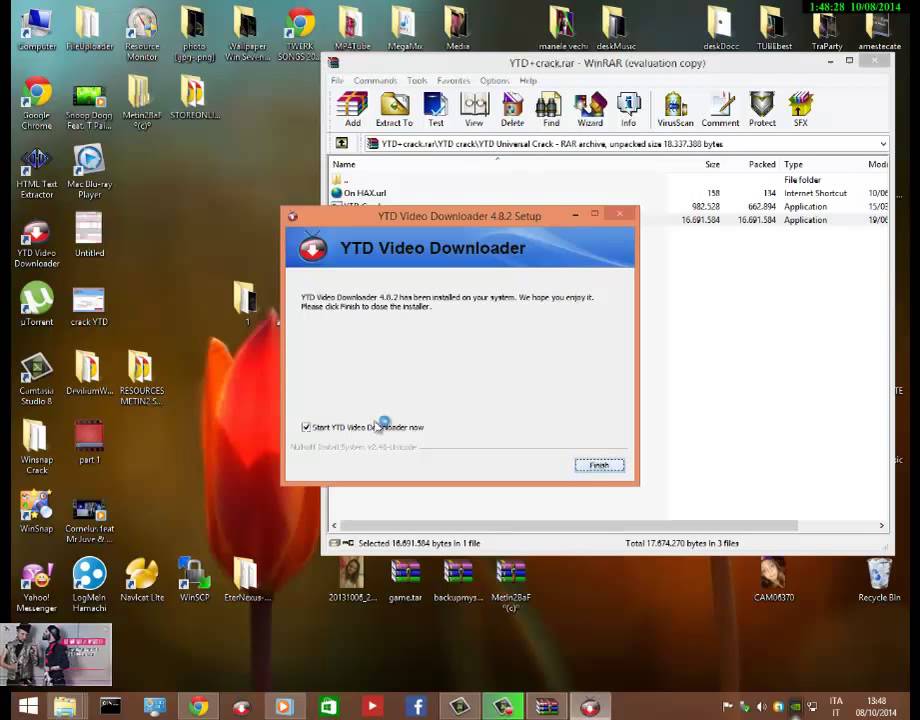Select the YTD Video Downloader desktop shortcut
920x720 pixels.
(36, 243)
